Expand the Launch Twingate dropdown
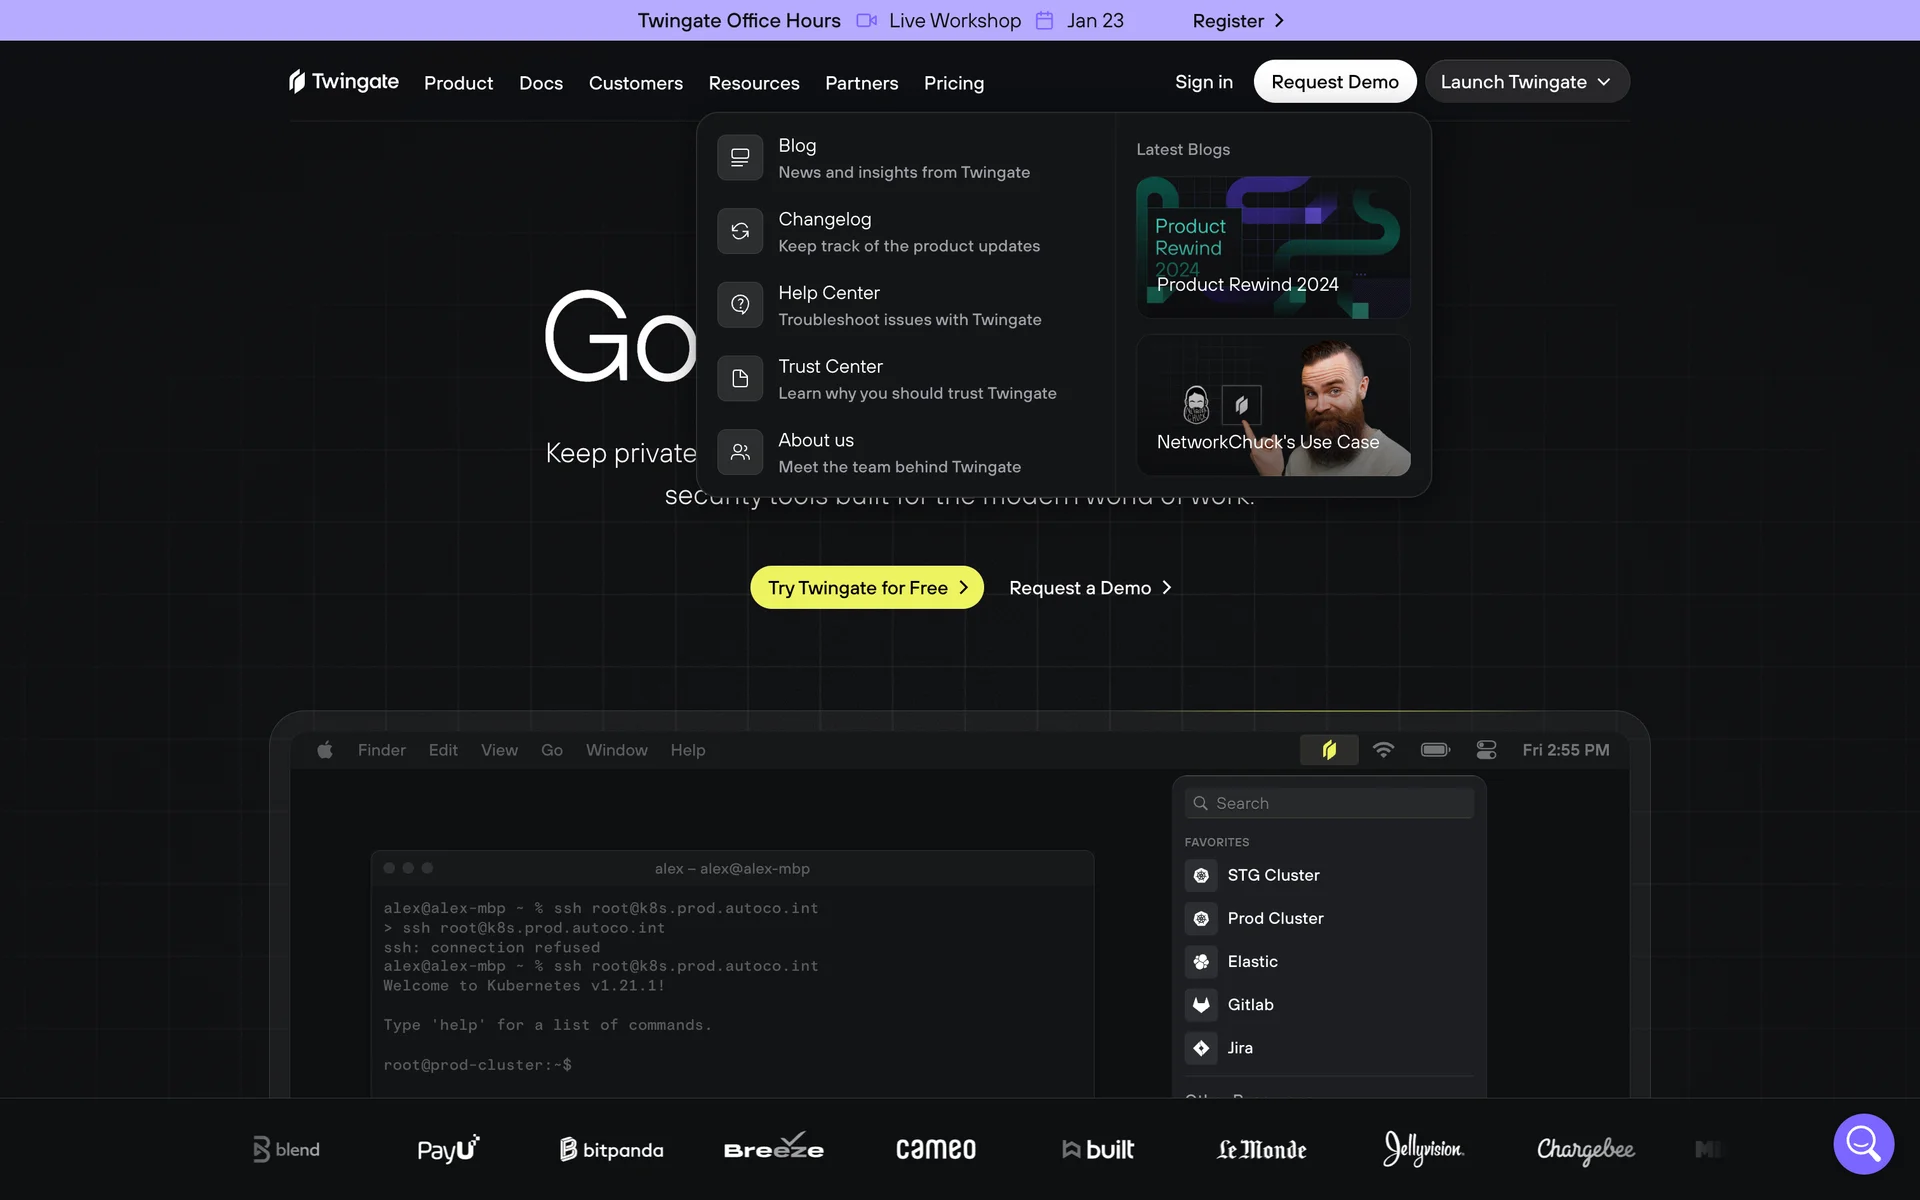This screenshot has width=1920, height=1200. (1526, 82)
